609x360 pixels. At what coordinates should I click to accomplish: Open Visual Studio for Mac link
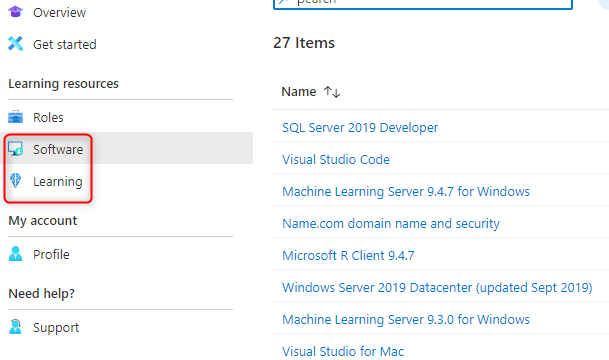click(343, 351)
